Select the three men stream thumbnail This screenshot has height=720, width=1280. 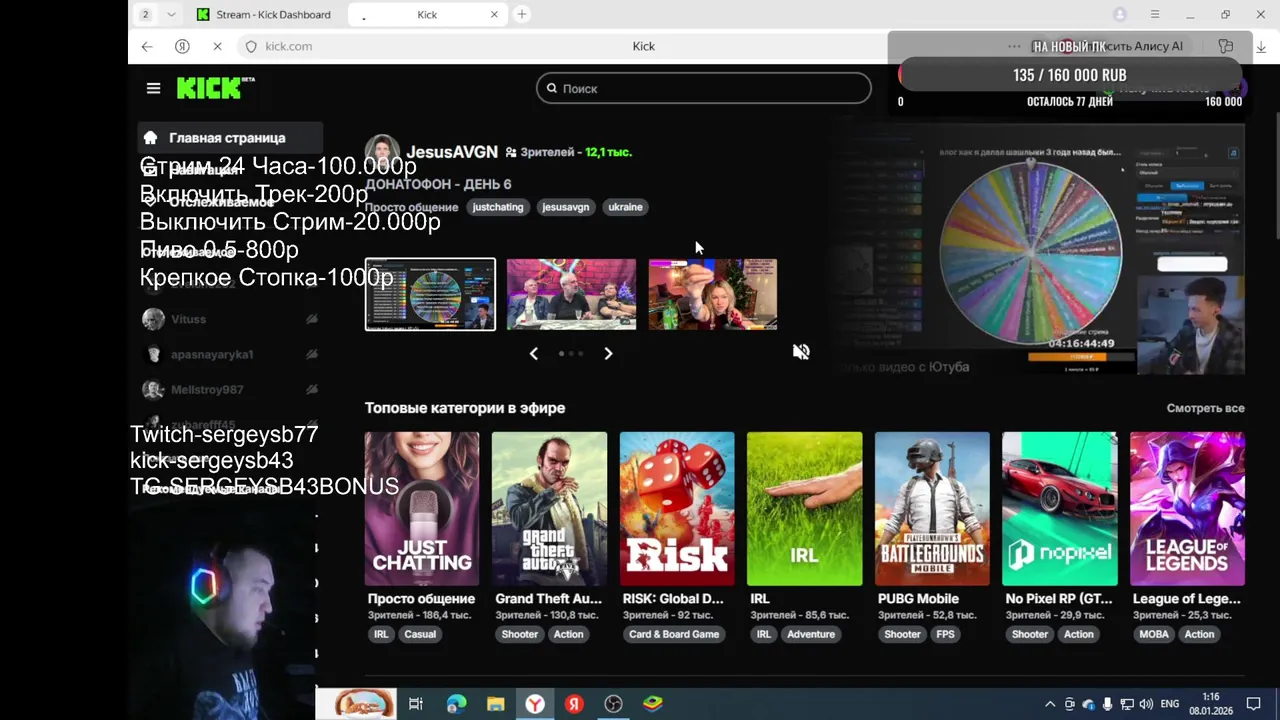pyautogui.click(x=571, y=294)
